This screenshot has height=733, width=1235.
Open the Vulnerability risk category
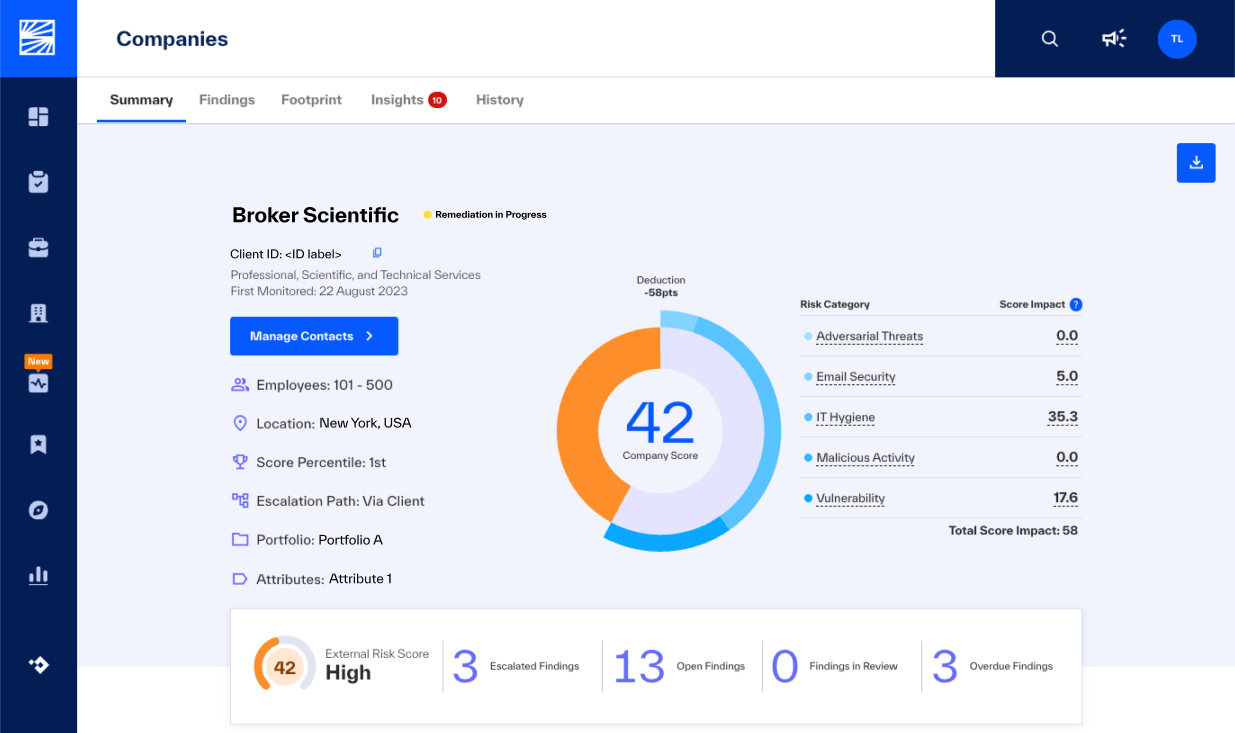click(851, 499)
